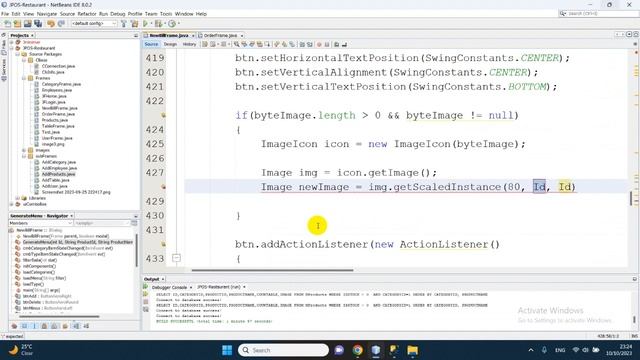
Task: Switch to the History view
Action: point(189,44)
